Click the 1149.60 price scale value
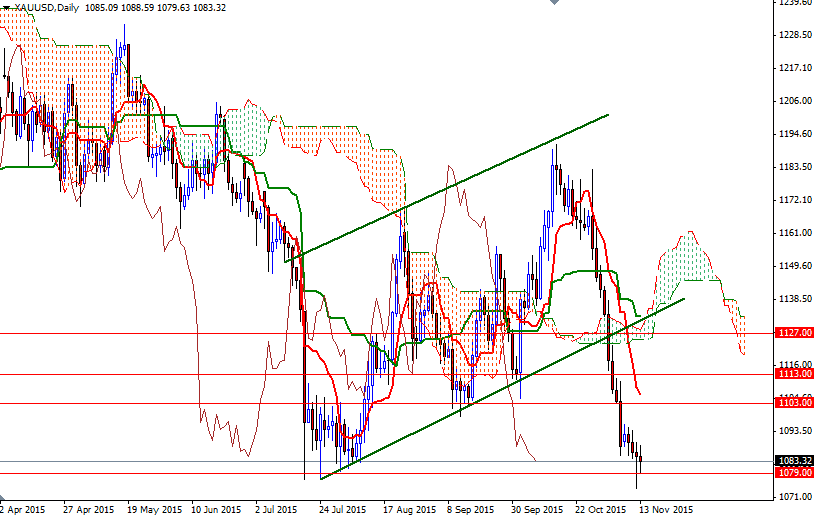Image resolution: width=814 pixels, height=516 pixels. [x=795, y=266]
